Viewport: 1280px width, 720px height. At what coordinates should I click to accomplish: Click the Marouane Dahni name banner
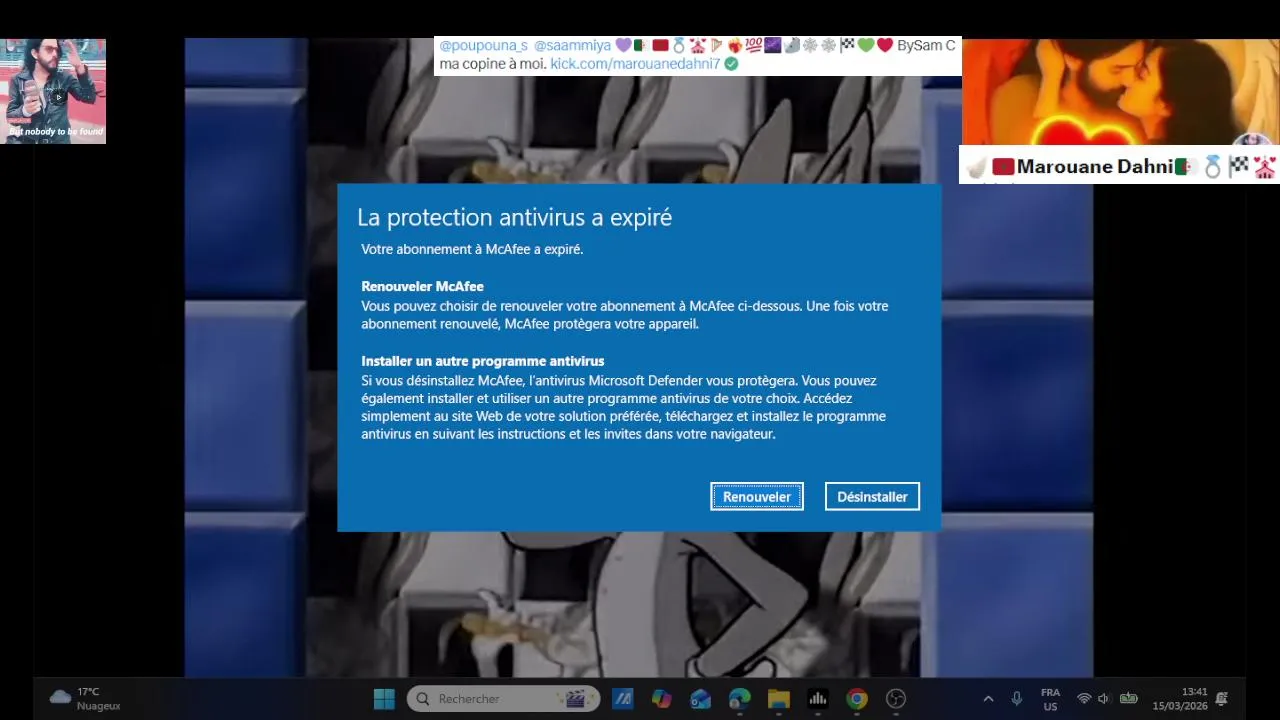coord(1119,166)
